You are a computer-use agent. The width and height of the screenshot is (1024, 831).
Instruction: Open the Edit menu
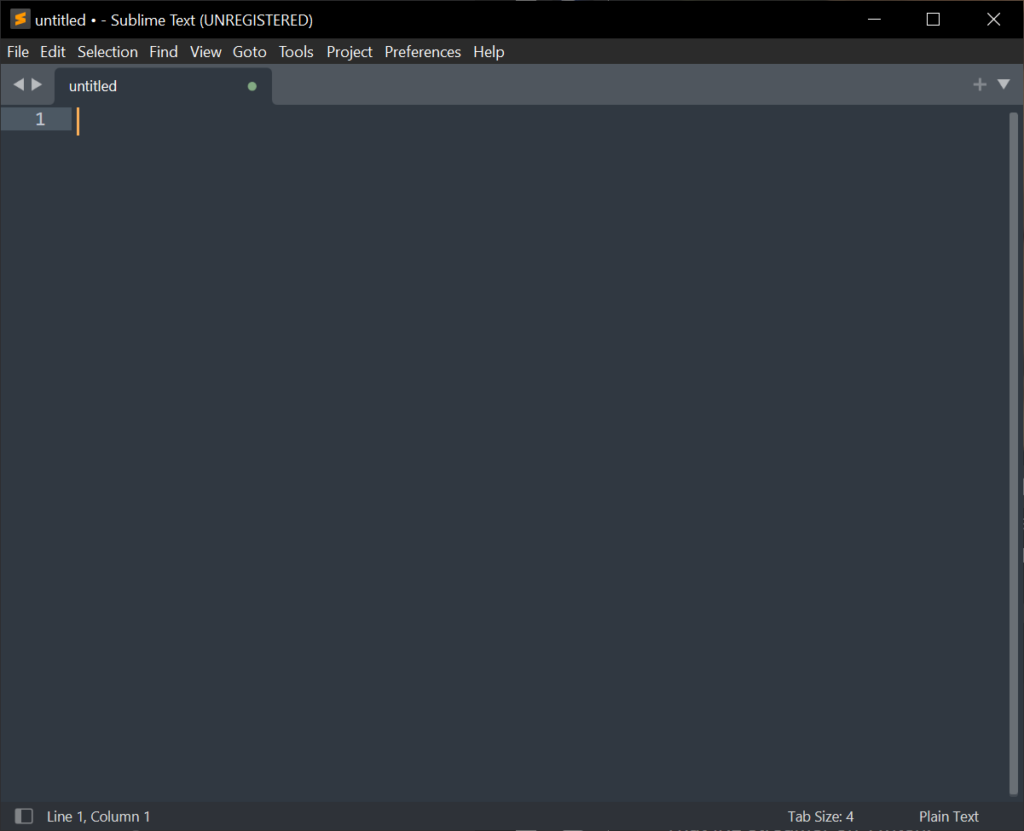tap(52, 52)
